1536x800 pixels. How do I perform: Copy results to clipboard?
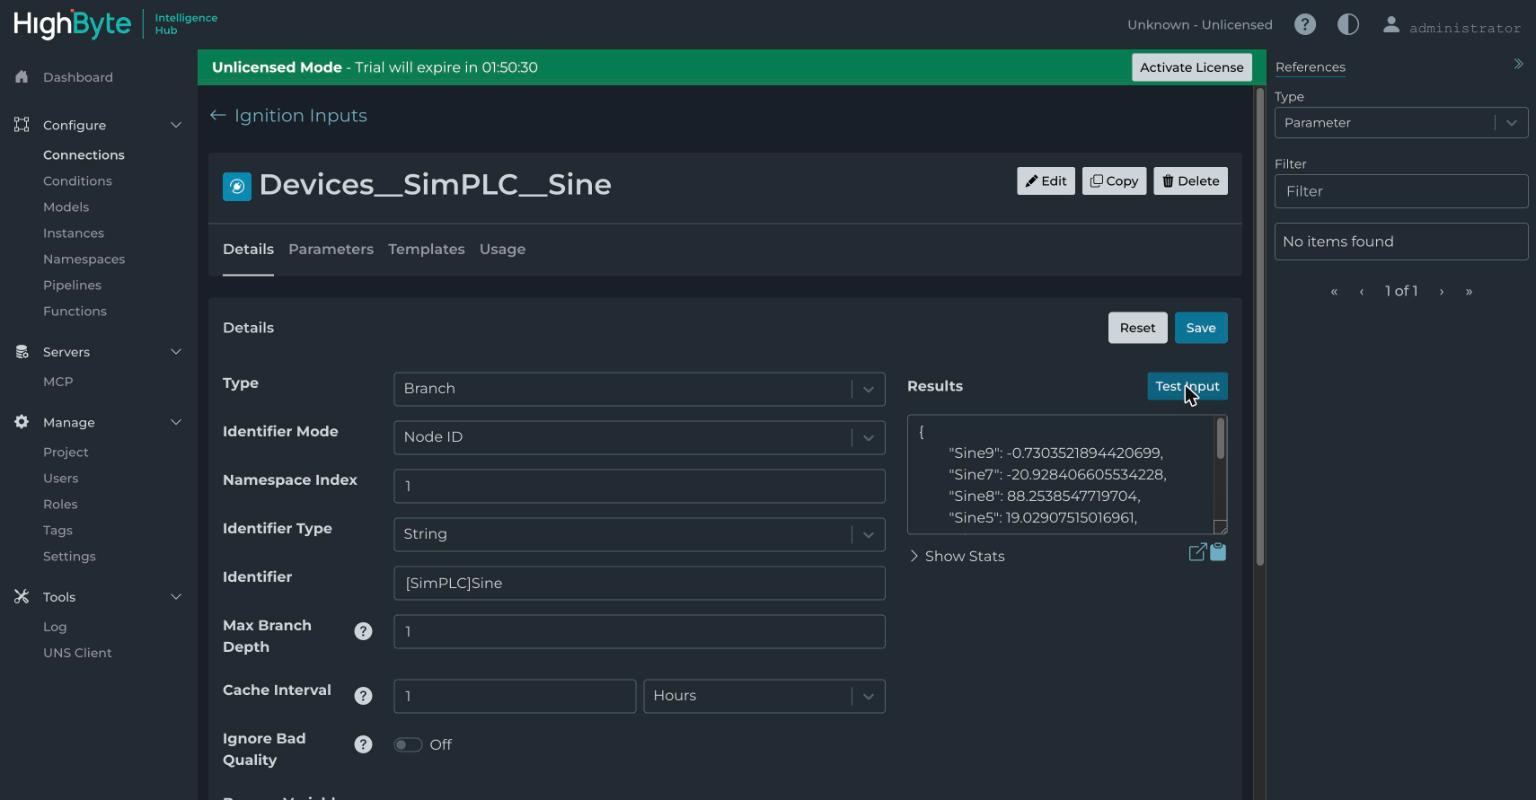[1218, 552]
